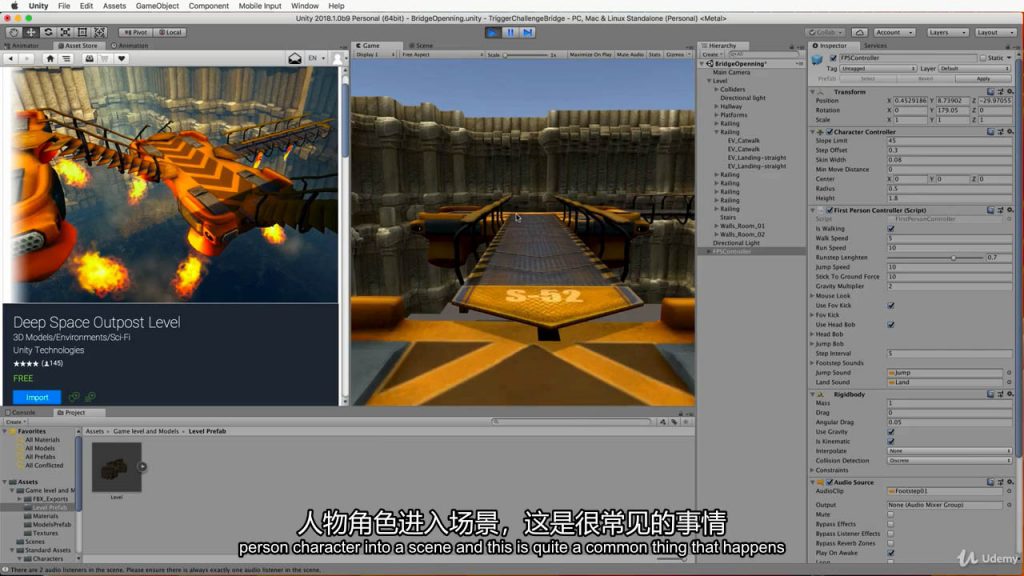1024x576 pixels.
Task: Select the Rect transform tool
Action: click(x=82, y=32)
